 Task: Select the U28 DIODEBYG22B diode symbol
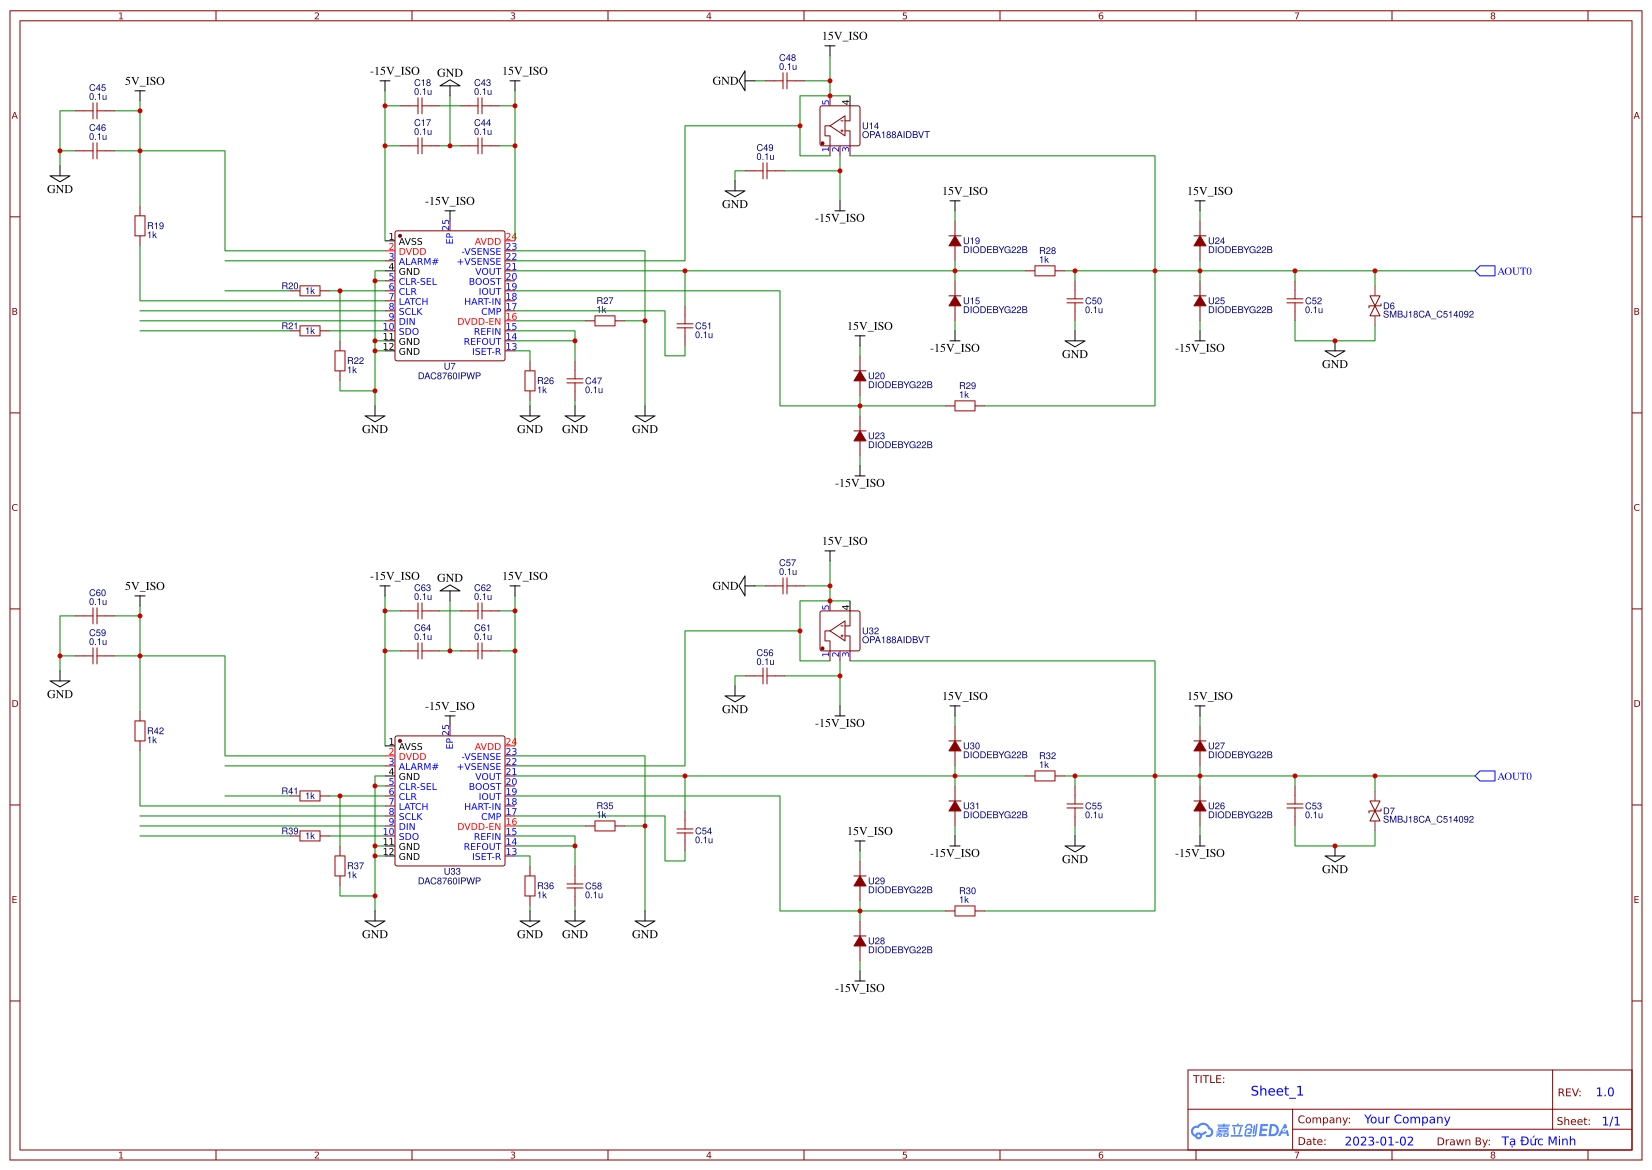pos(860,940)
